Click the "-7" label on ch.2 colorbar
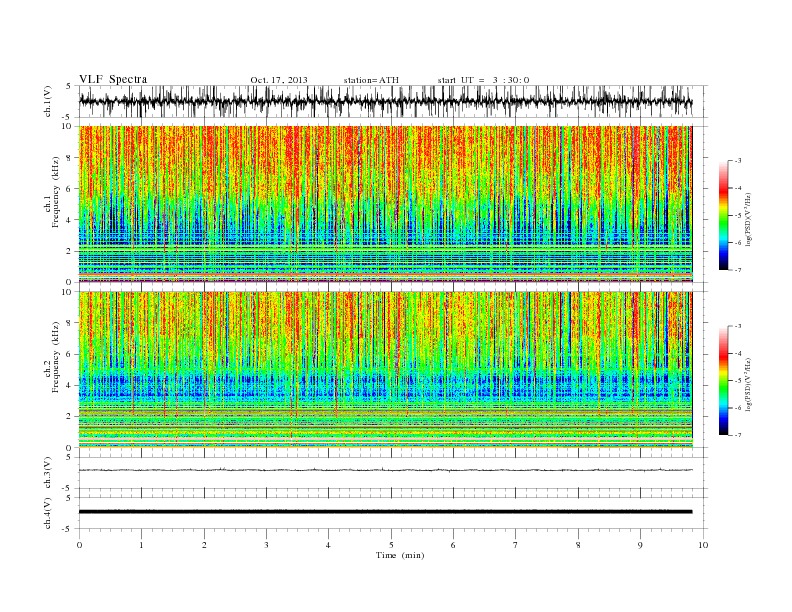Screen dimensions: 792x612 point(738,435)
